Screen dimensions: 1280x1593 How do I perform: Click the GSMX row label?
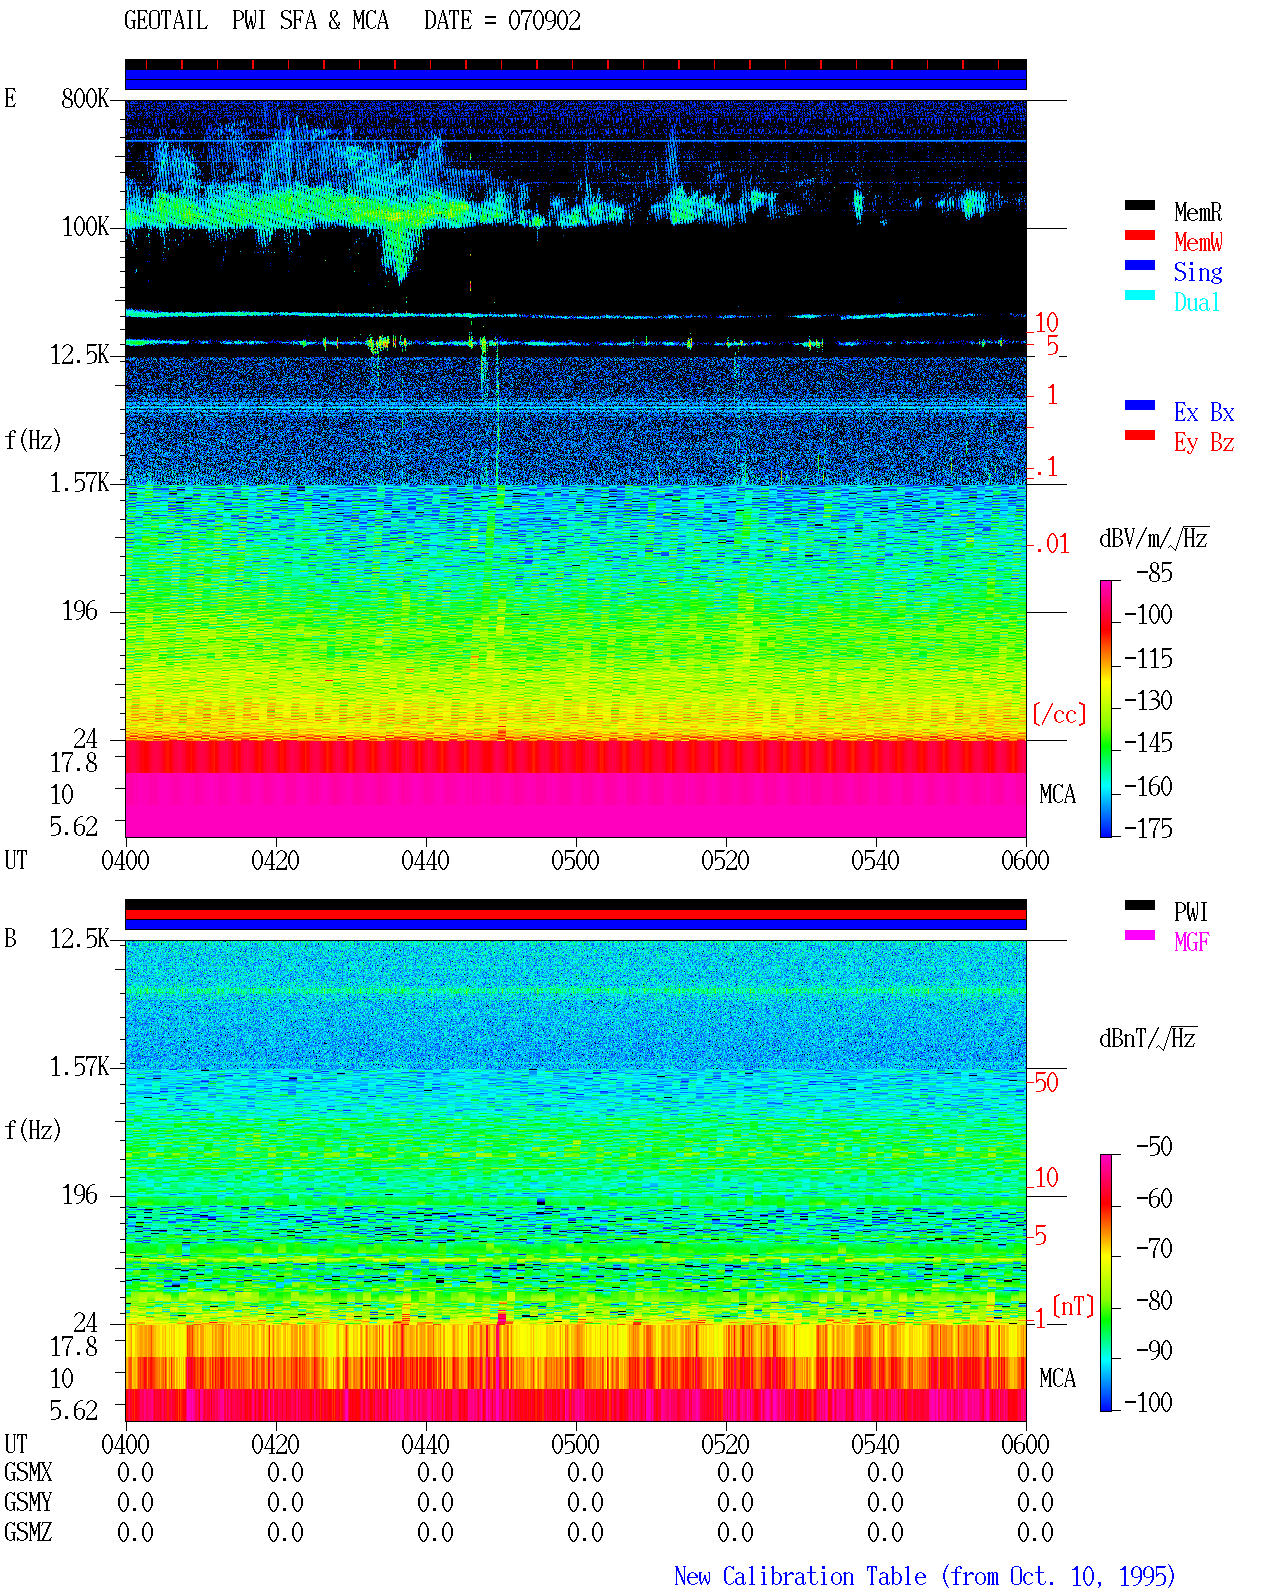coord(28,1472)
